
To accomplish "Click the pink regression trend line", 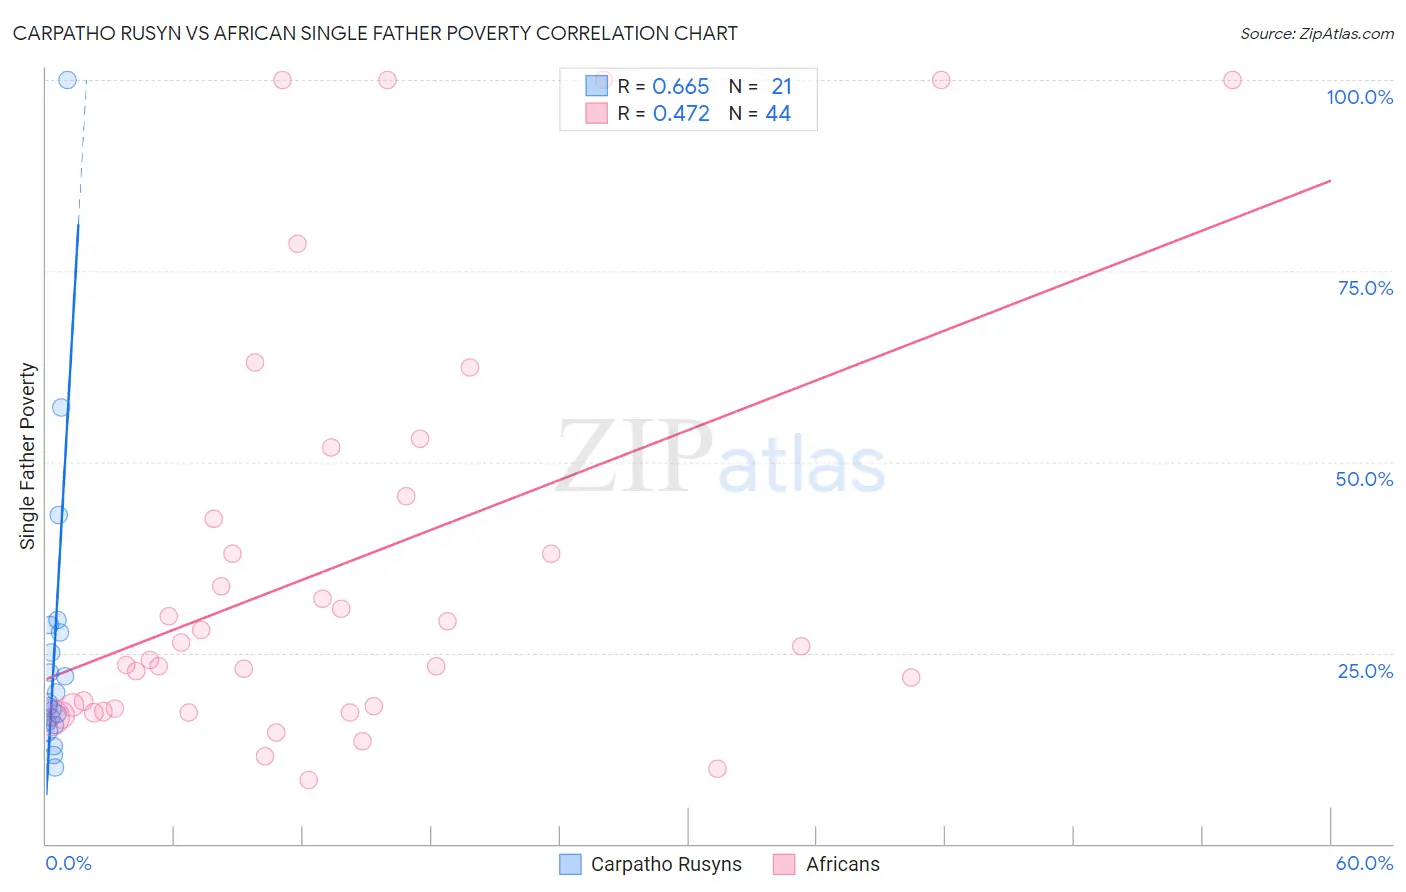I will (x=688, y=430).
